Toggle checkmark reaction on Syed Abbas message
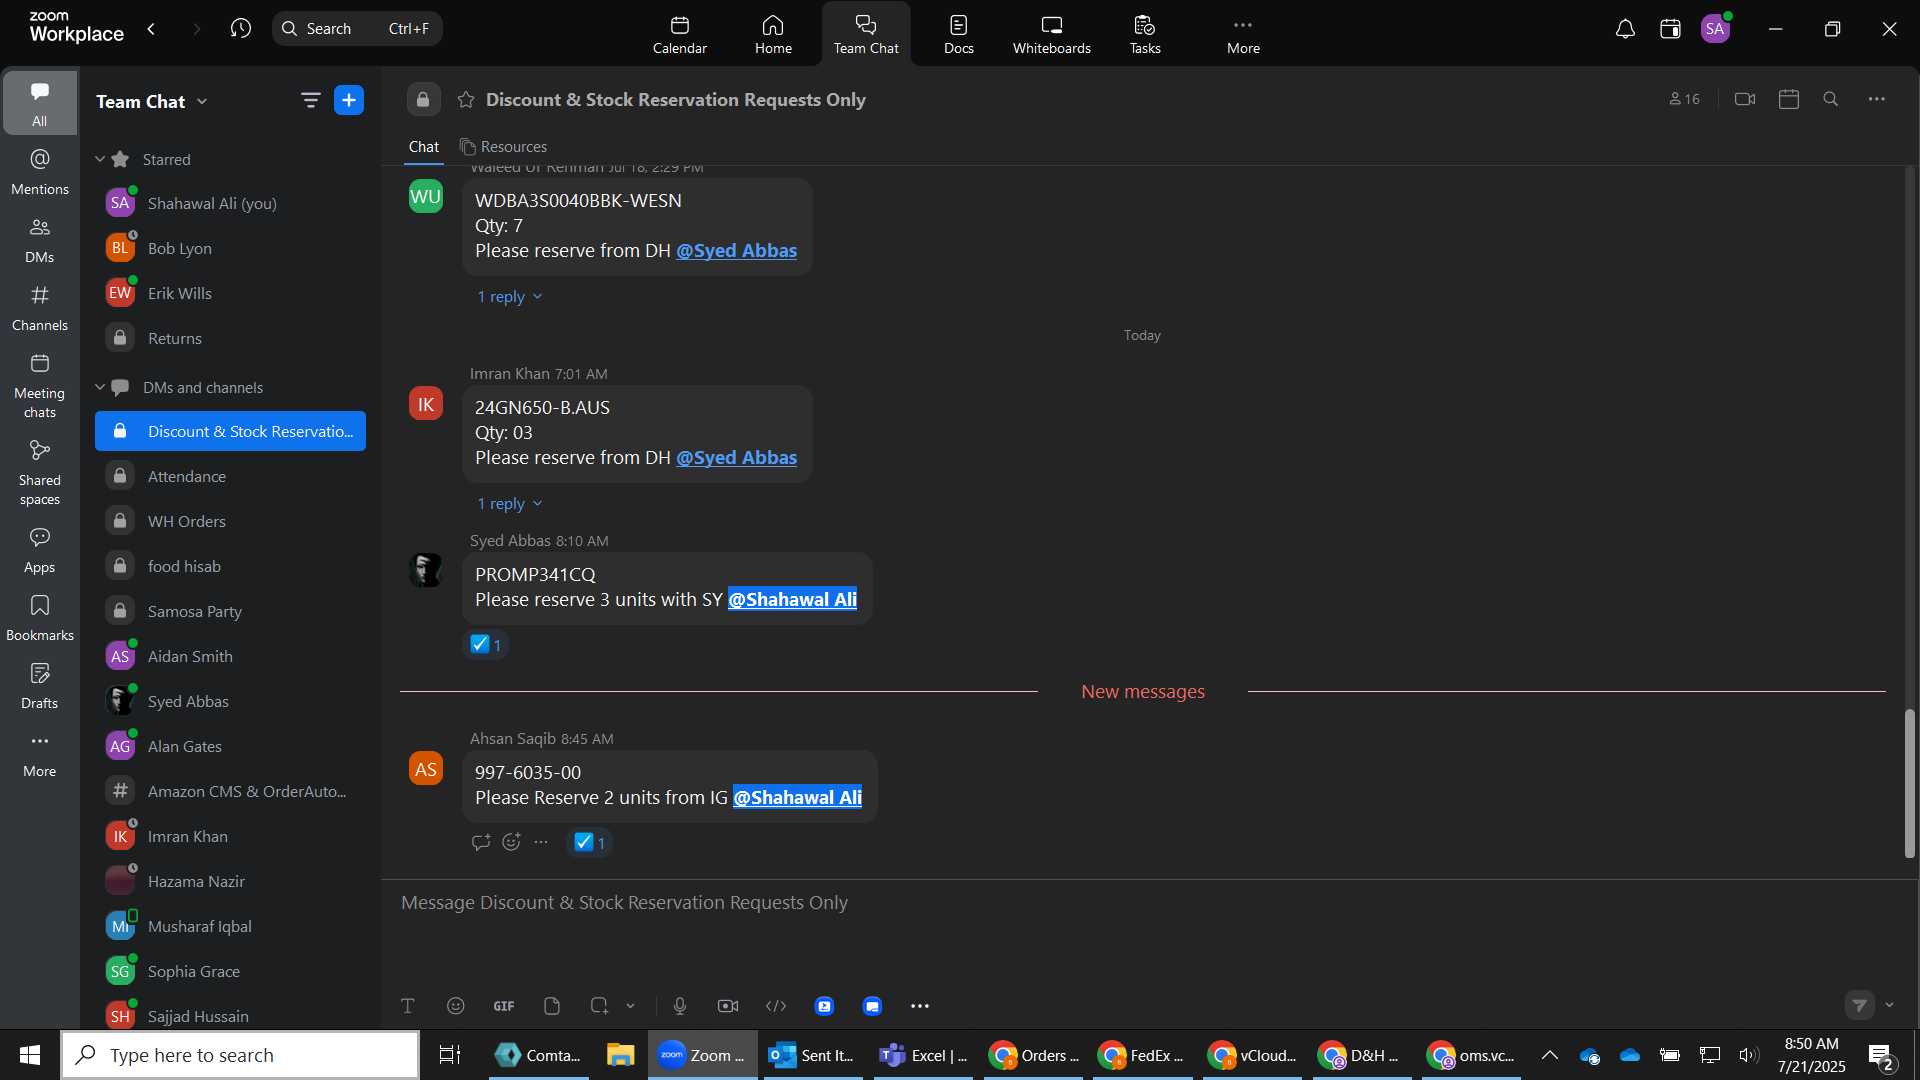Screen dimensions: 1920x1080 486,645
